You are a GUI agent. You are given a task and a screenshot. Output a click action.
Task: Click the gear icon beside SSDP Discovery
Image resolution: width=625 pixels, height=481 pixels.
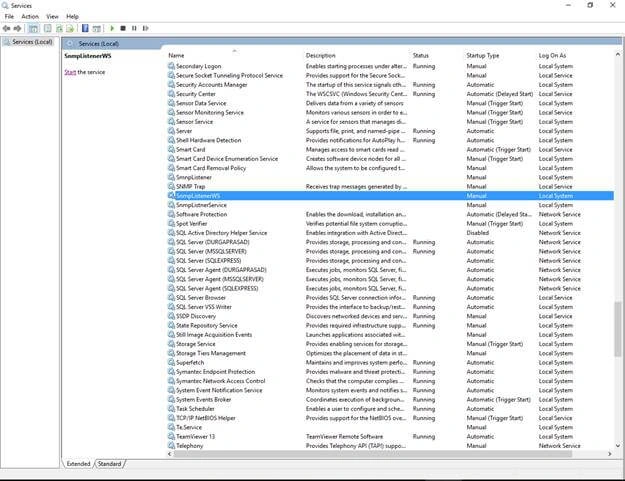coord(171,316)
